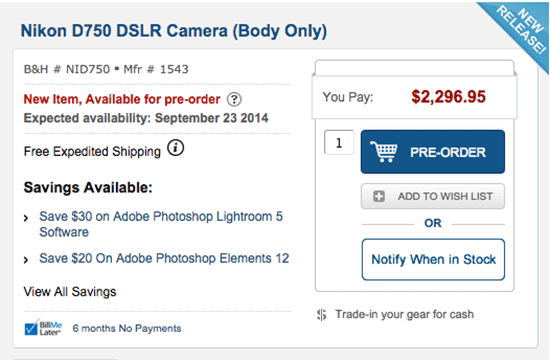Click the Nikon D750 DSLR Camera title

pyautogui.click(x=174, y=31)
